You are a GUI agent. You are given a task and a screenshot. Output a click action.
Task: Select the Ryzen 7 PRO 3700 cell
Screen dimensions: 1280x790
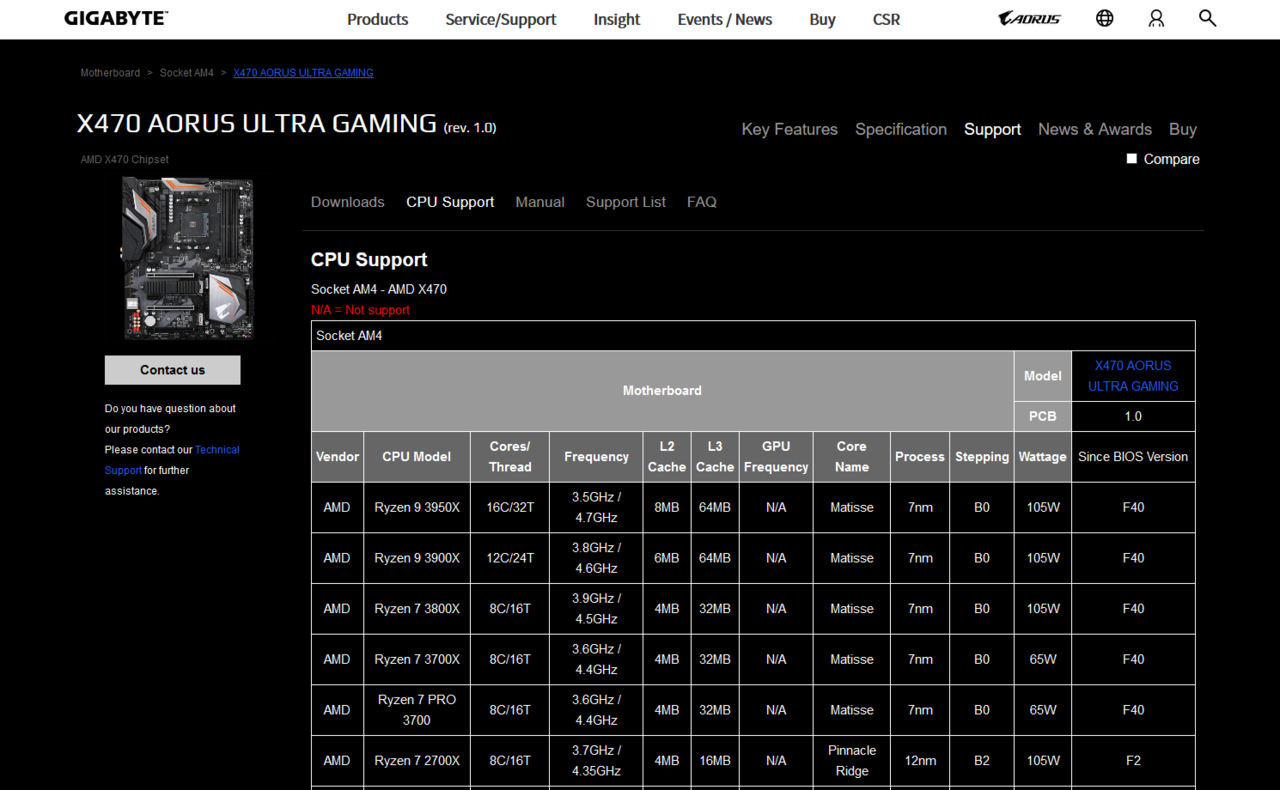click(417, 710)
